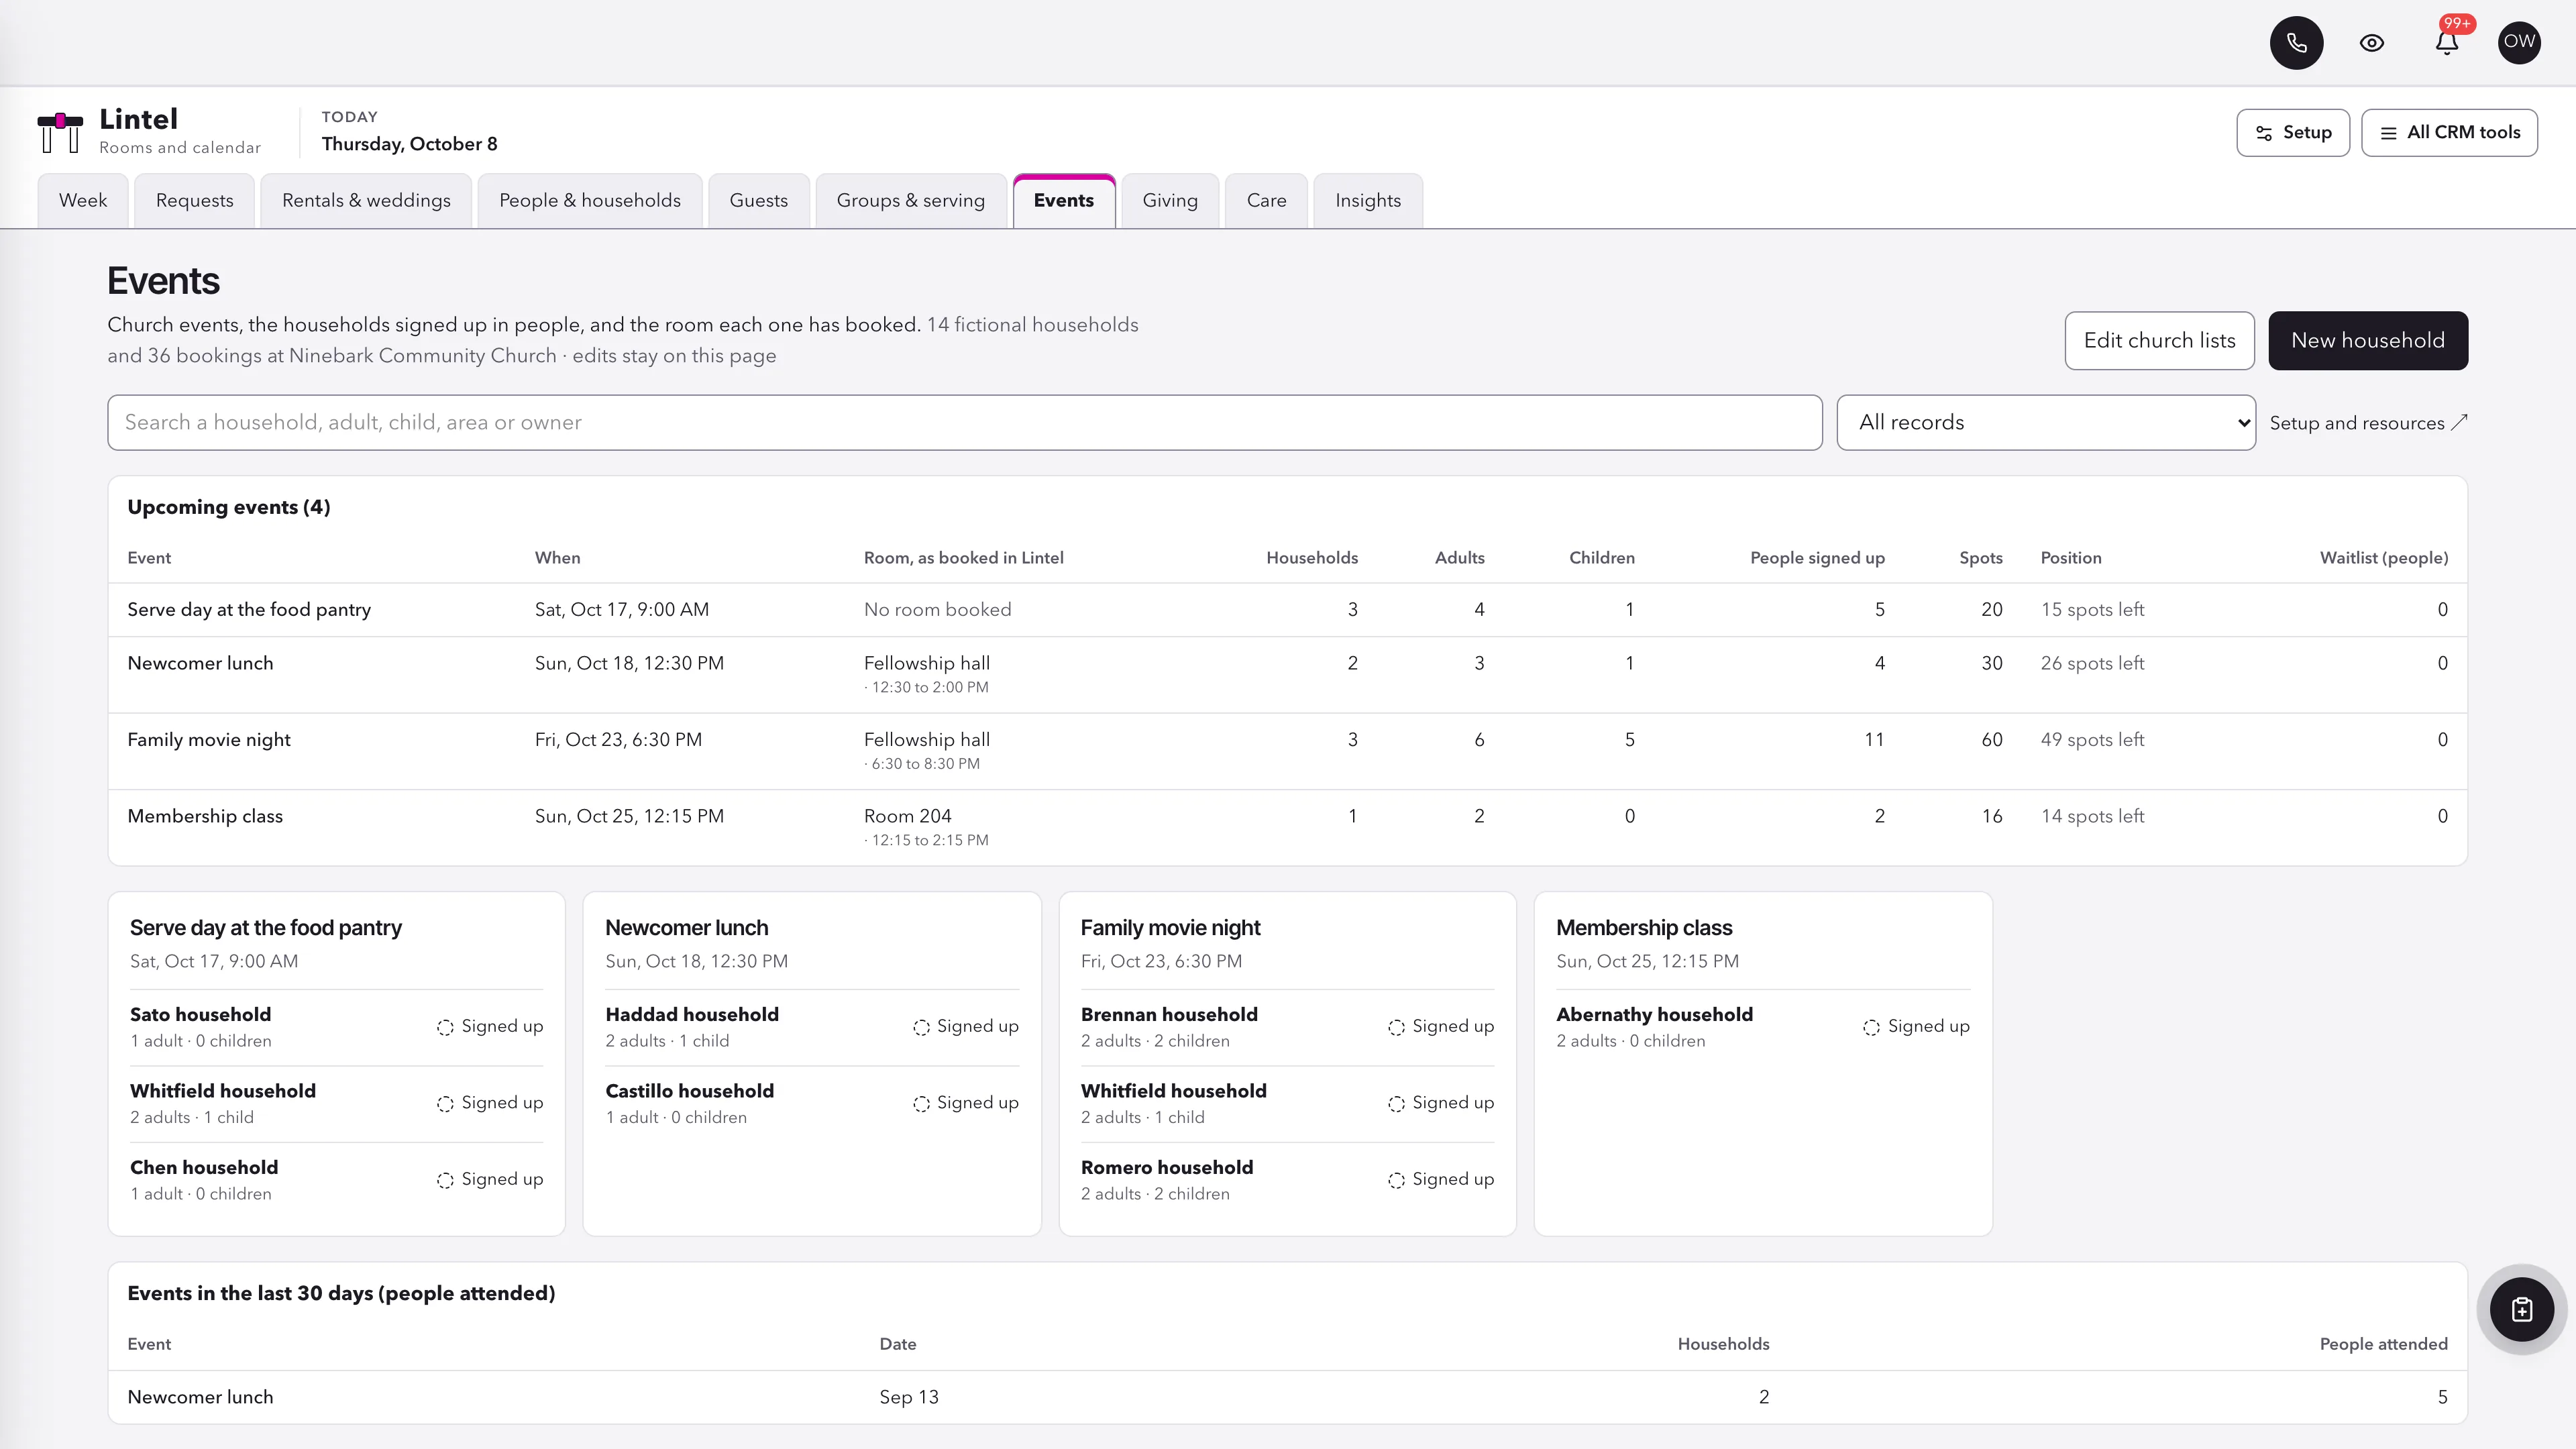The height and width of the screenshot is (1449, 2576).
Task: Click 'No room booked' cell
Action: [937, 610]
